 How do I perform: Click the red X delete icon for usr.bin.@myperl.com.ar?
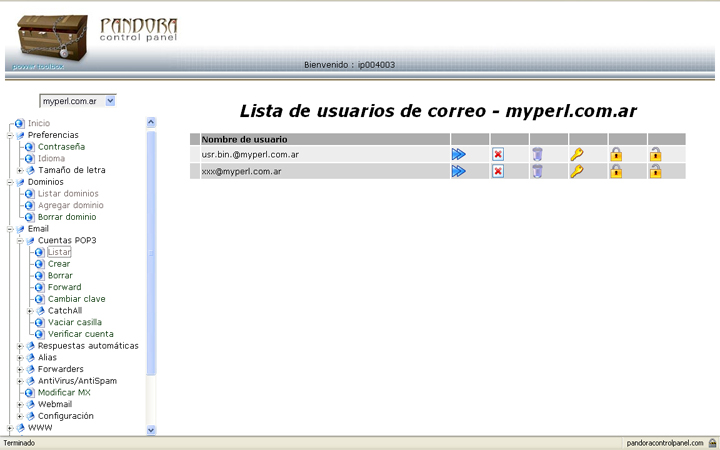498,154
